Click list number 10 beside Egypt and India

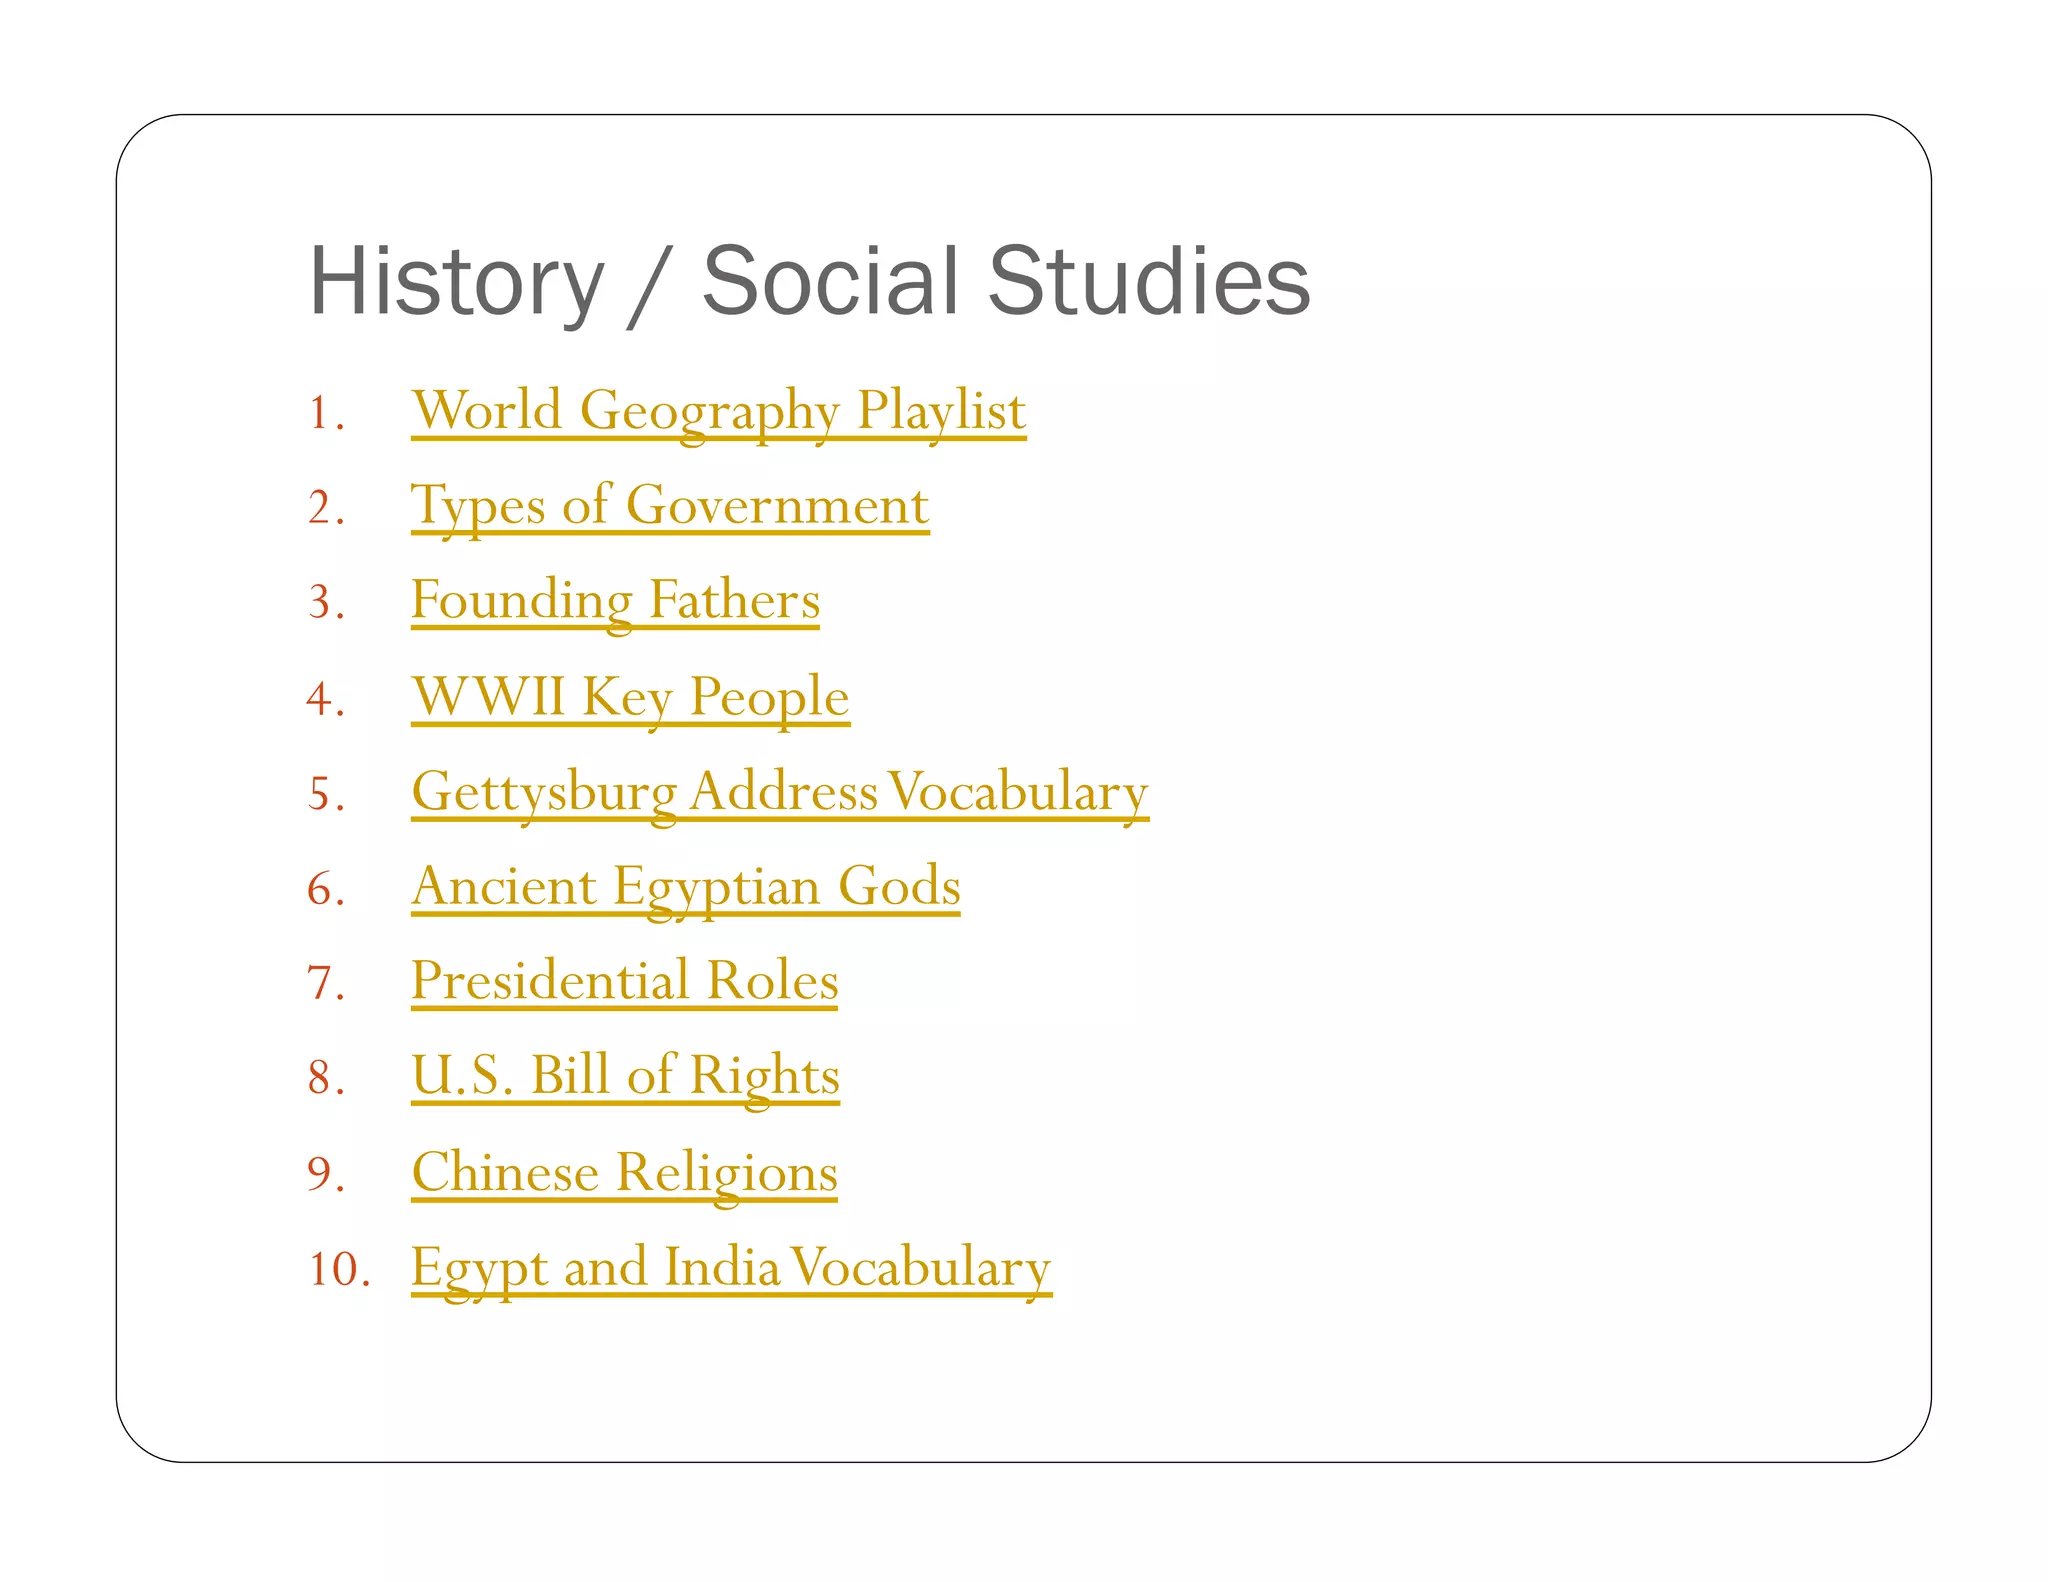point(338,1270)
